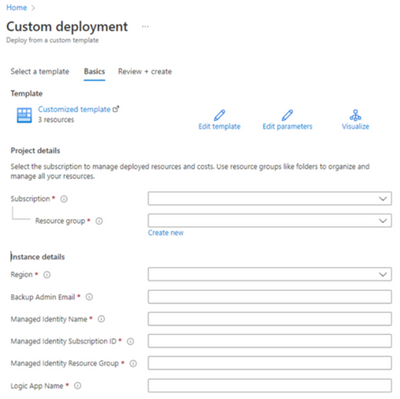Expand the Region dropdown
The image size is (400, 399).
tap(270, 274)
